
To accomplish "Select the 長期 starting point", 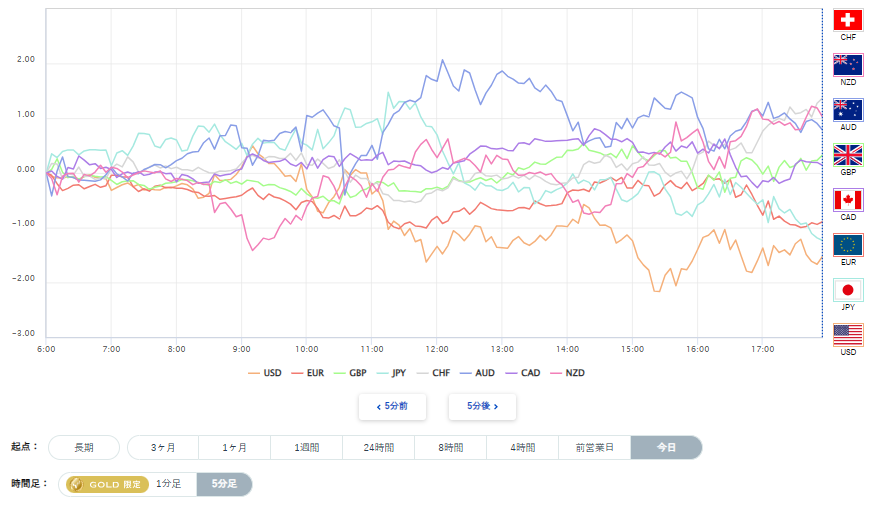I will coord(84,447).
